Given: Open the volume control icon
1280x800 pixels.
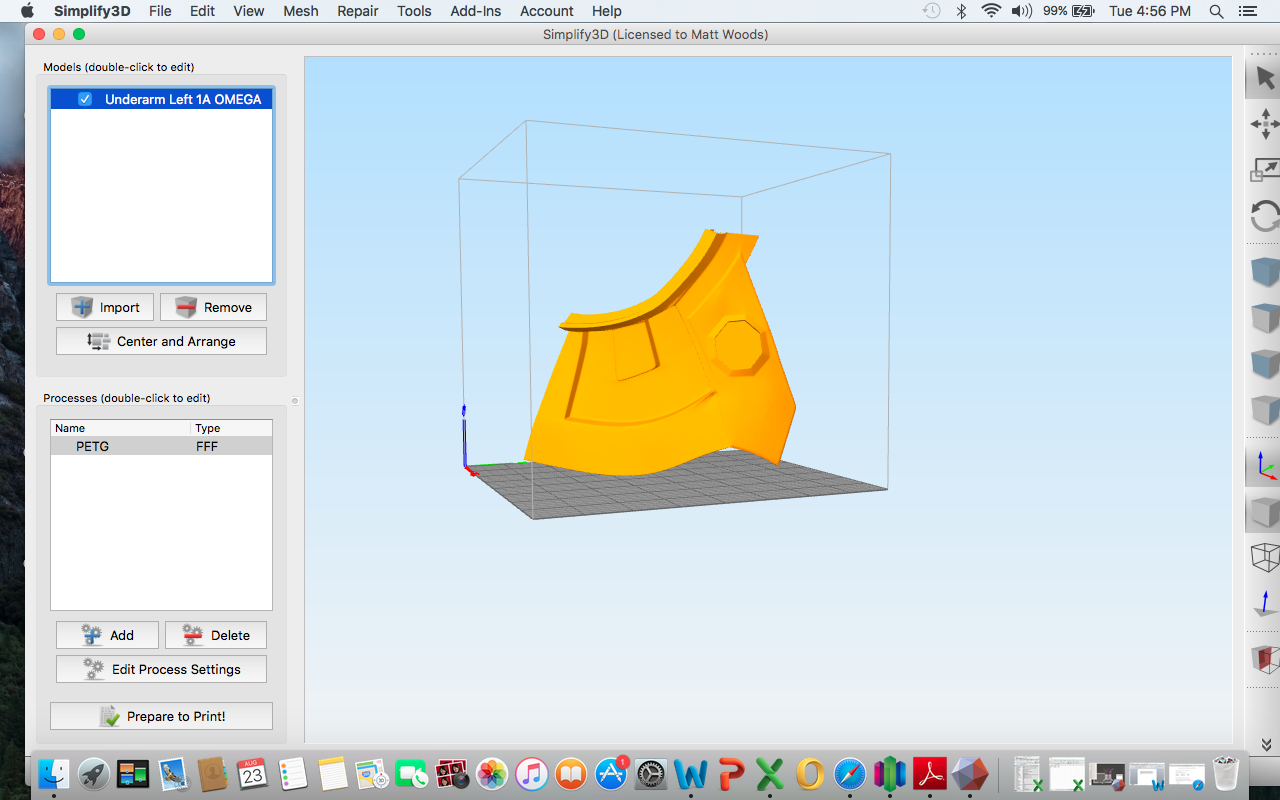Looking at the screenshot, I should pyautogui.click(x=1021, y=11).
